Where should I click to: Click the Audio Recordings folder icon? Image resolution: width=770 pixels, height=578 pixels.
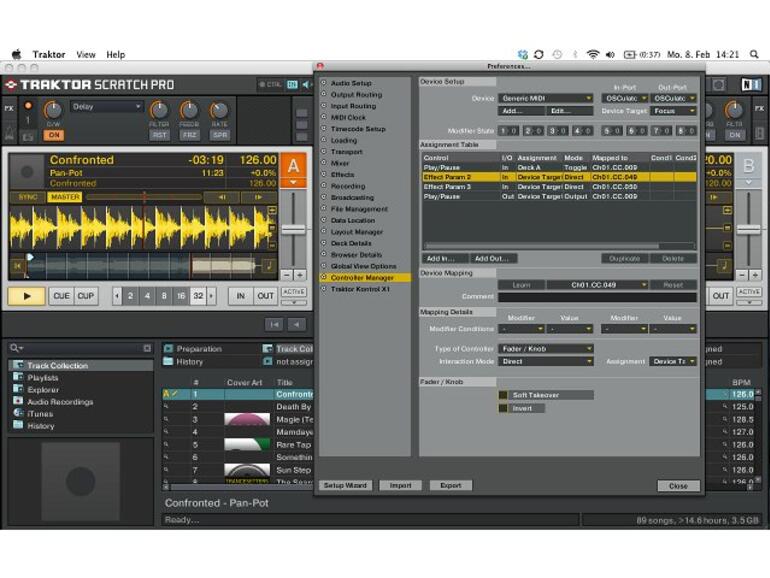17,401
